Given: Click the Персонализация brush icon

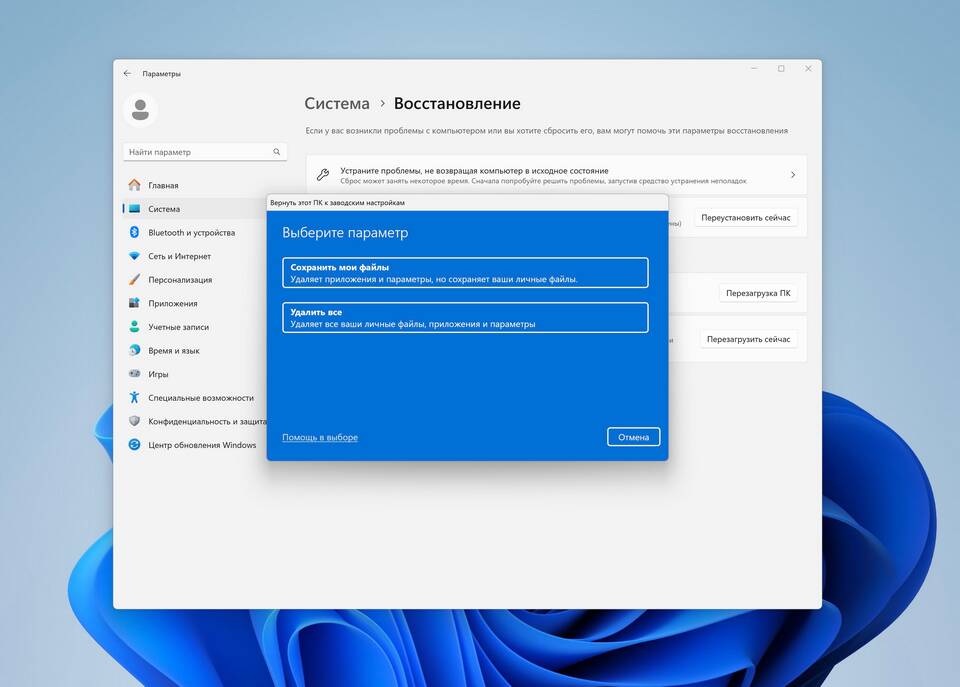Looking at the screenshot, I should click(x=134, y=280).
